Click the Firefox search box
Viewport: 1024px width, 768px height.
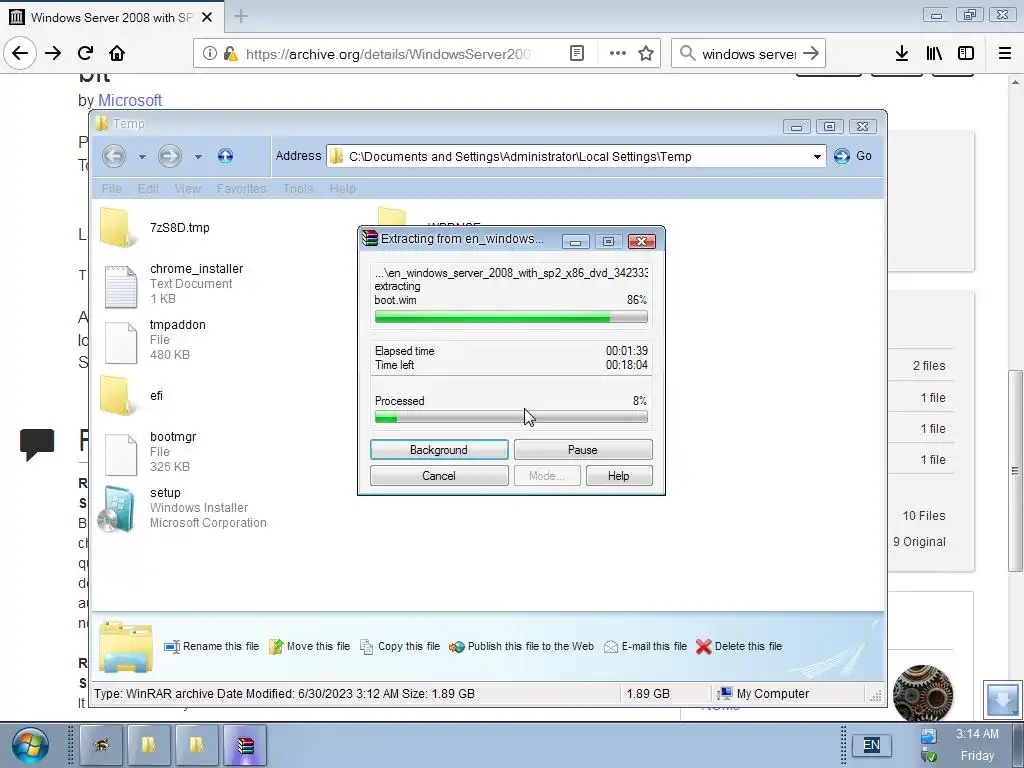point(747,54)
